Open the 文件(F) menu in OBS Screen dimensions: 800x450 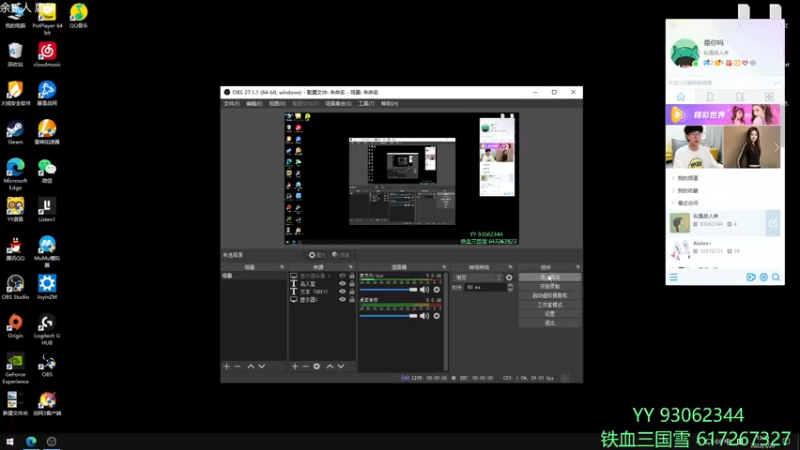(231, 104)
